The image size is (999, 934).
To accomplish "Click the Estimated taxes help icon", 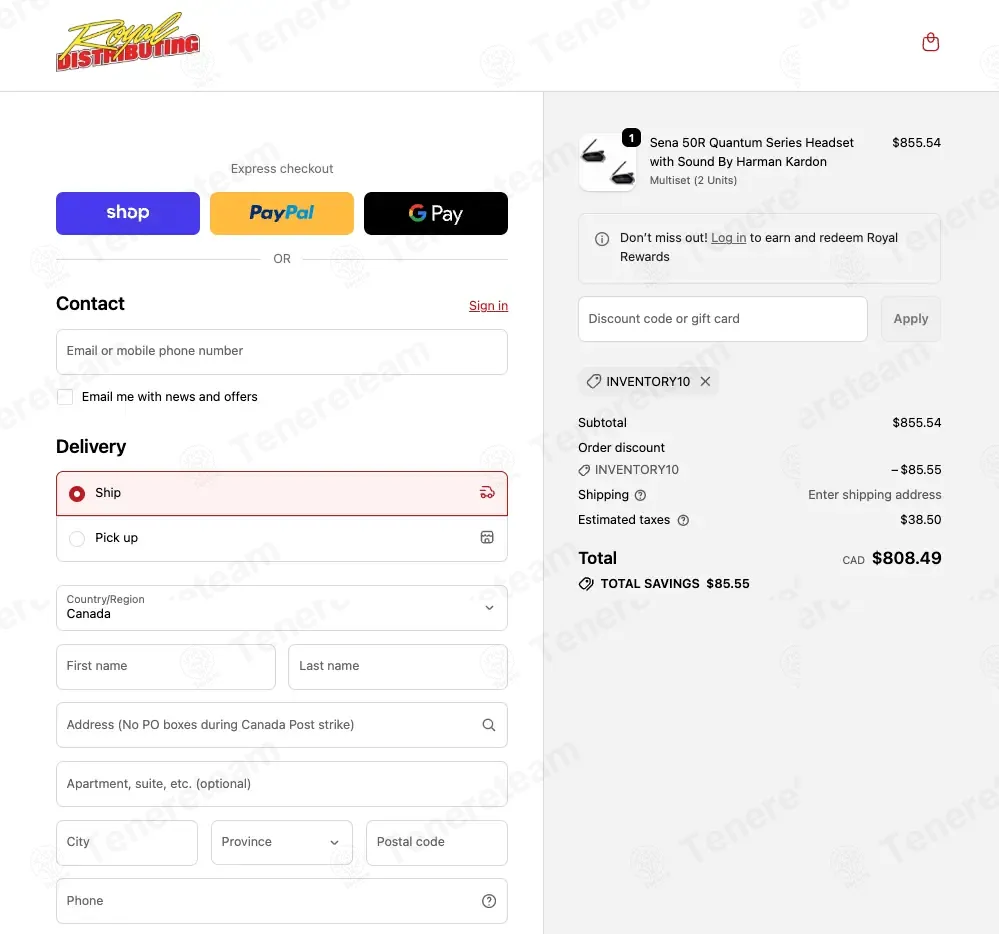I will [683, 520].
